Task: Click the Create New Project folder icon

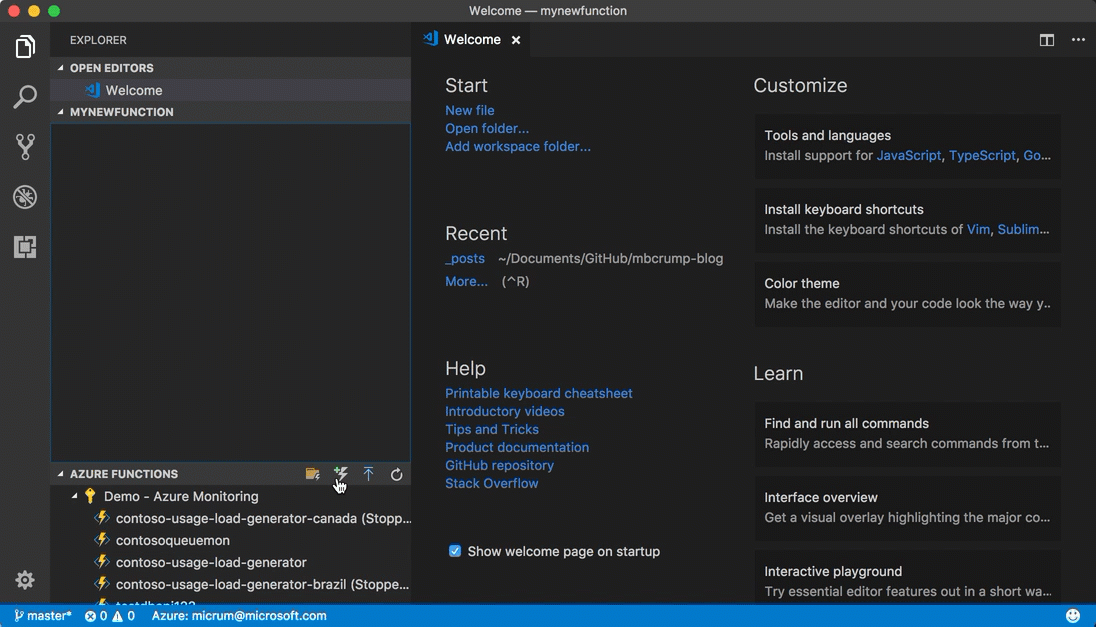Action: 313,474
